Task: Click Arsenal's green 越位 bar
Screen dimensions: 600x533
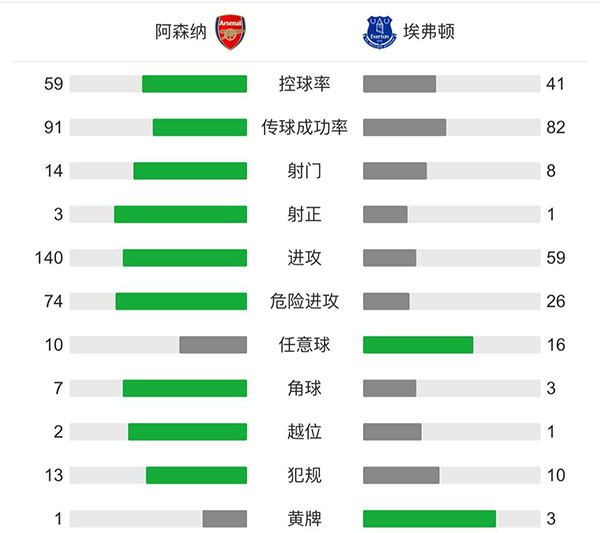Action: click(x=187, y=432)
